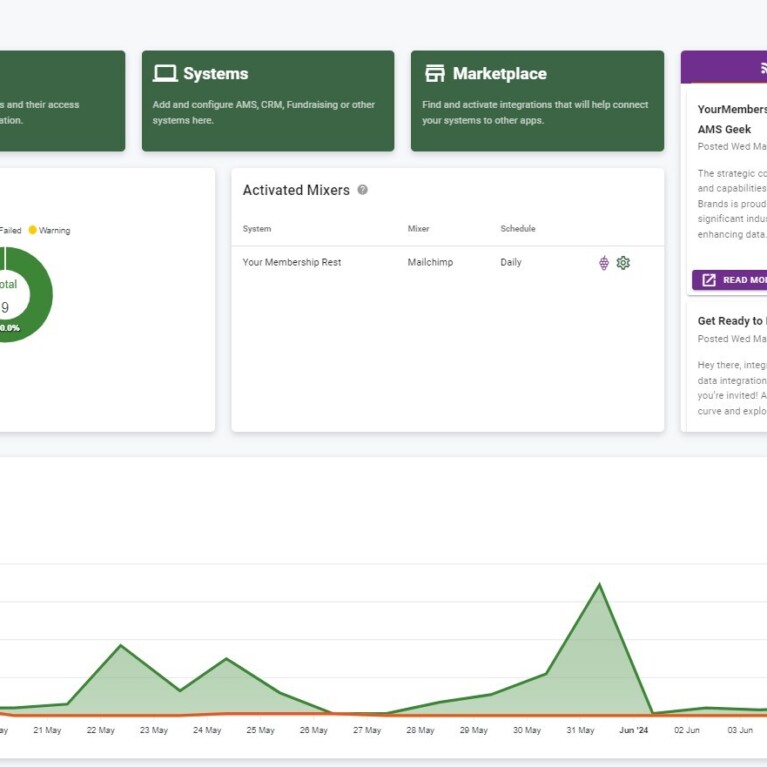
Task: Click the Jun '24 axis label
Action: pos(633,730)
